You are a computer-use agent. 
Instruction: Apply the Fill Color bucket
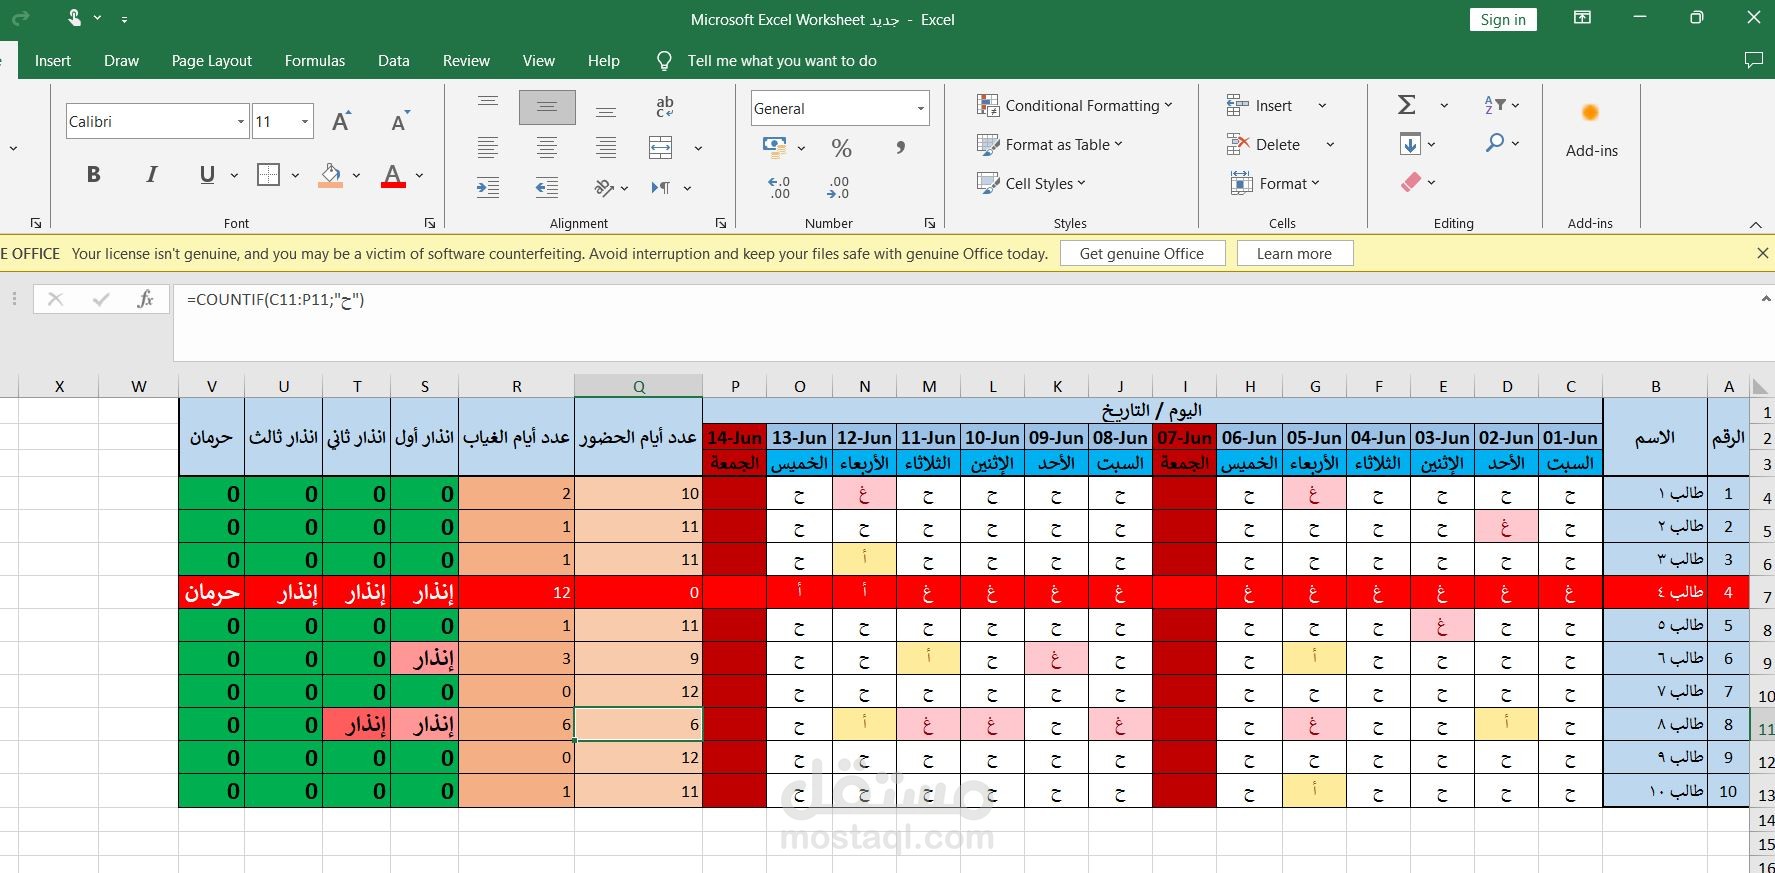(x=331, y=175)
